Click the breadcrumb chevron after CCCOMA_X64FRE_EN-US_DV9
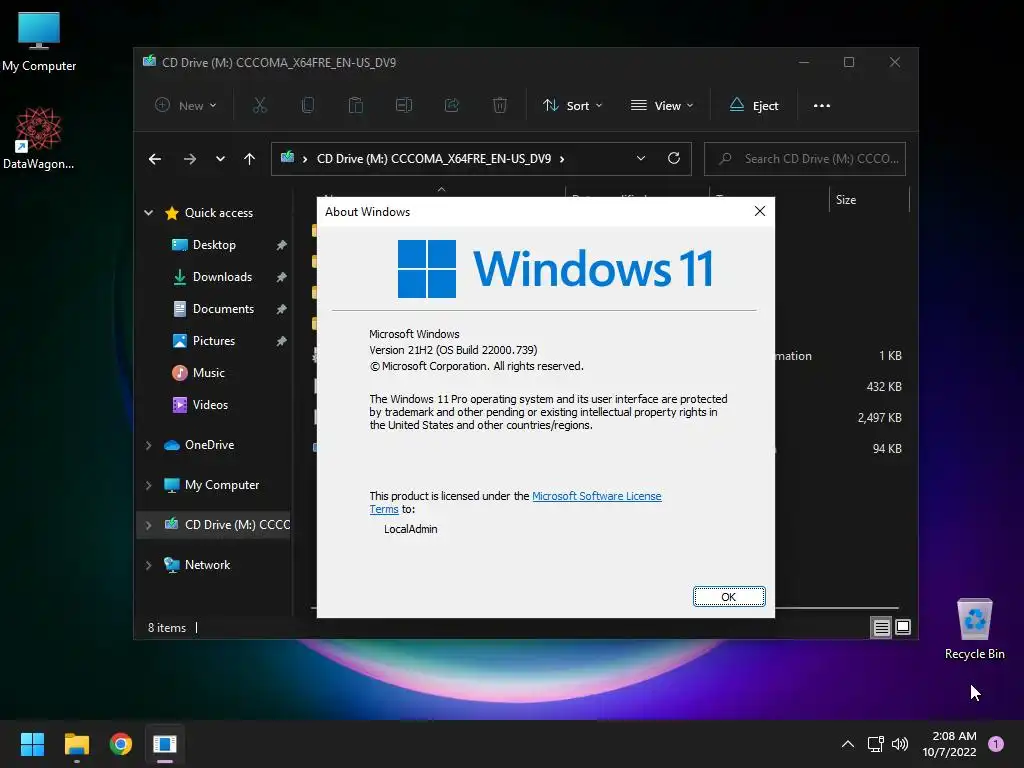Image resolution: width=1024 pixels, height=768 pixels. pos(562,159)
